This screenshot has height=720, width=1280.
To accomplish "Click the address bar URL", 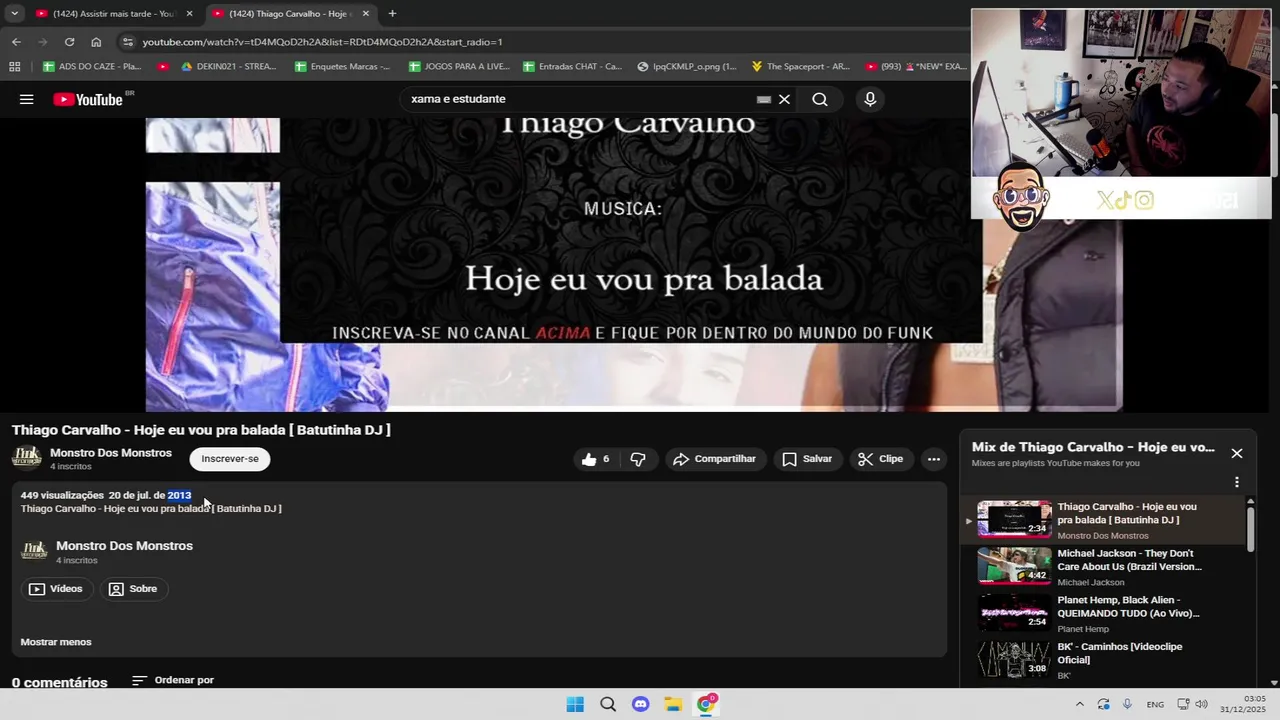I will pyautogui.click(x=322, y=42).
